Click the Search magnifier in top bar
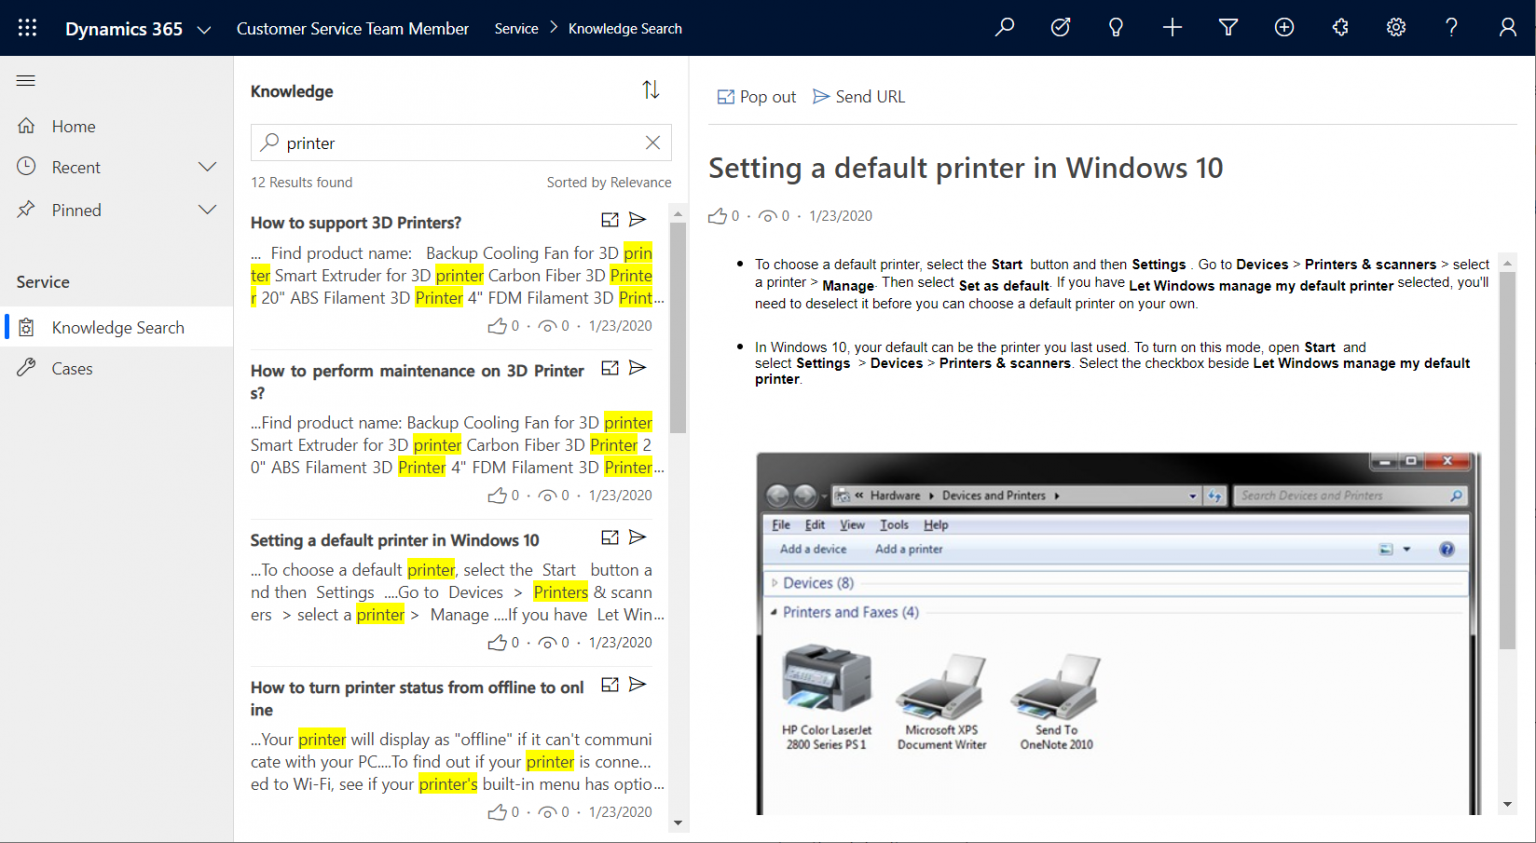This screenshot has height=843, width=1536. pyautogui.click(x=1005, y=28)
